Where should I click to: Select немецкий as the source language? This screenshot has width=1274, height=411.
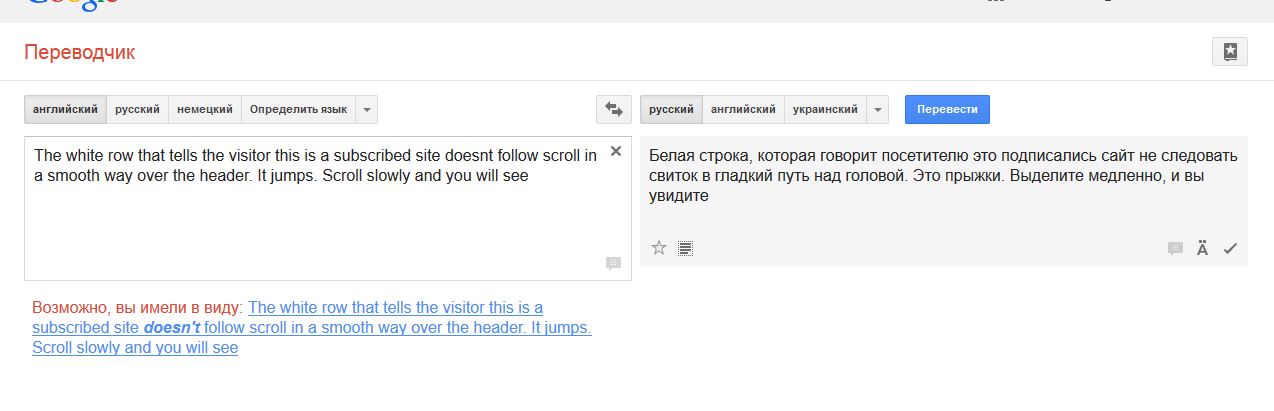[x=205, y=109]
